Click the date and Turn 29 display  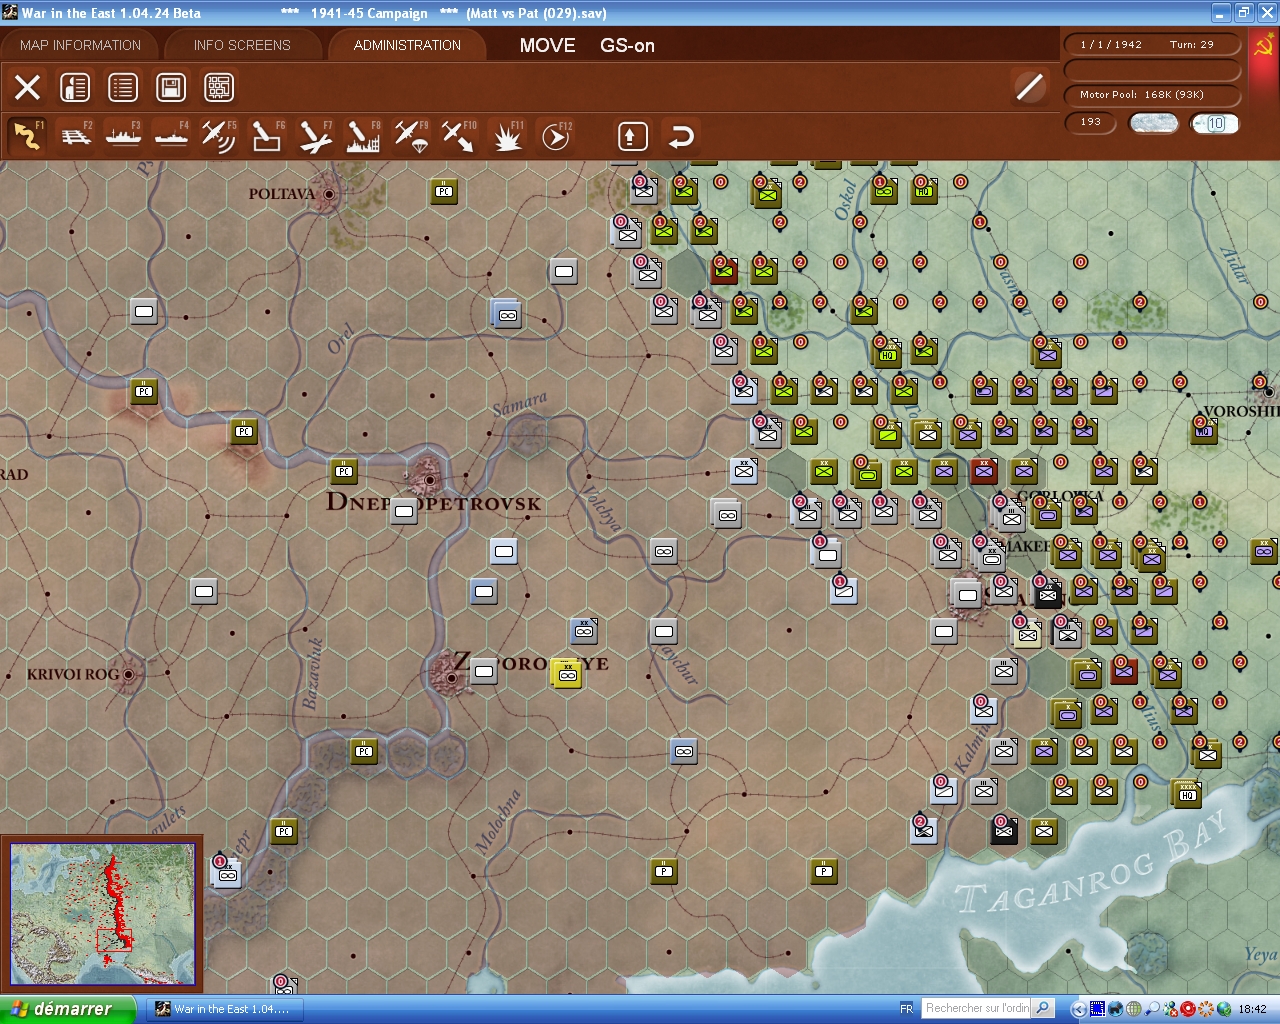tap(1152, 44)
